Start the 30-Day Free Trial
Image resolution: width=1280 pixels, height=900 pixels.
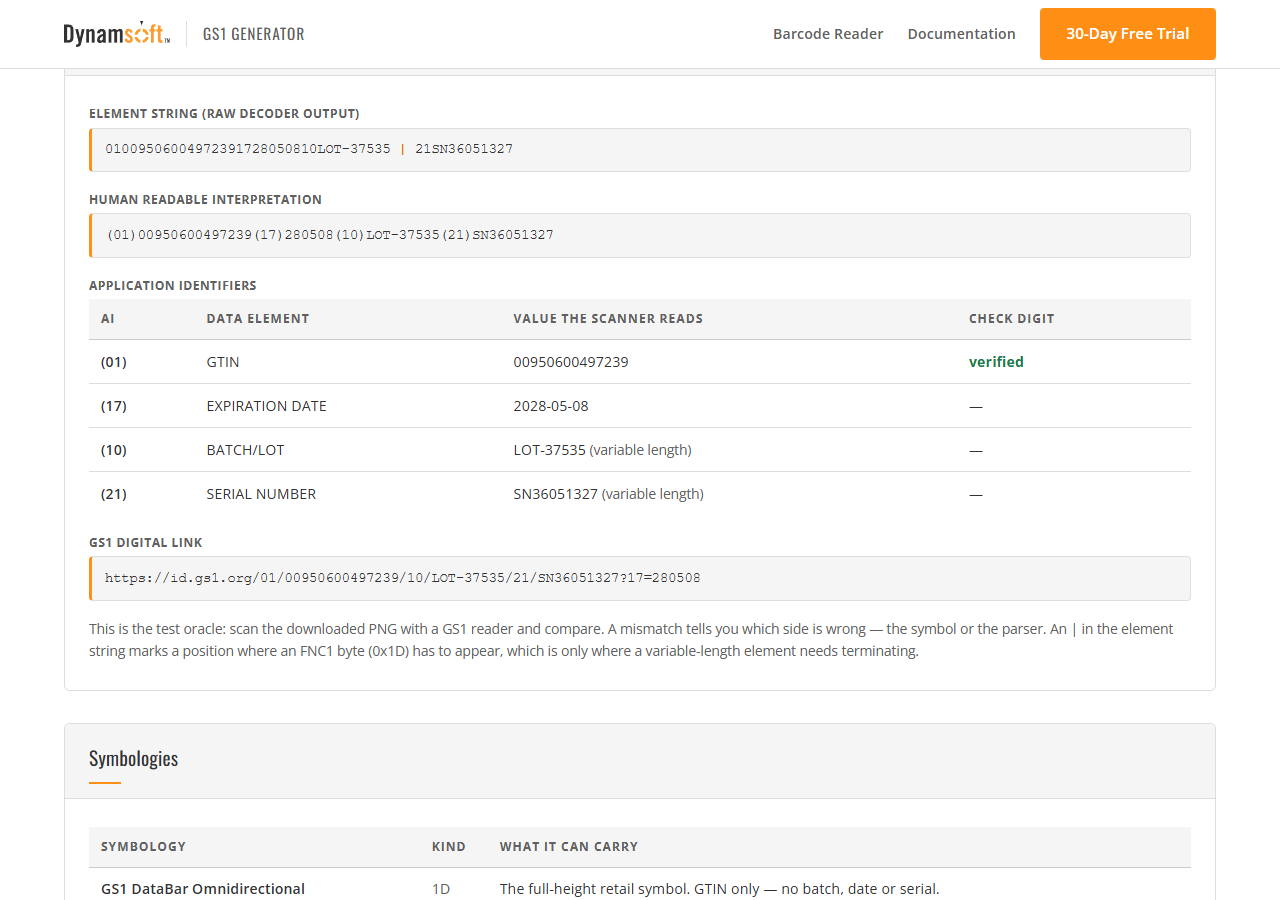1128,34
